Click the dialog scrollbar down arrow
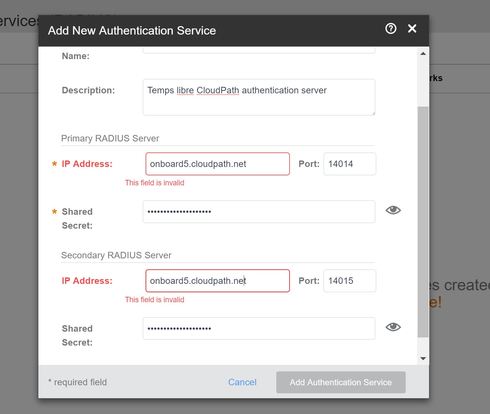This screenshot has width=490, height=414. [423, 358]
